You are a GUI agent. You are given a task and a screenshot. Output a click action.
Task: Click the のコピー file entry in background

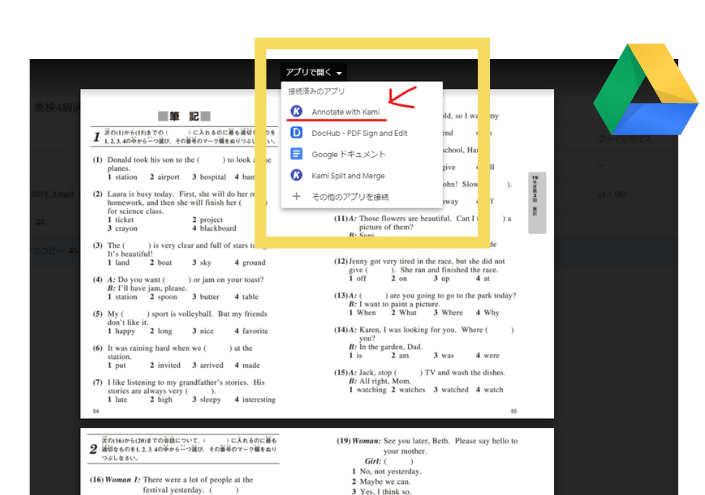pos(48,250)
